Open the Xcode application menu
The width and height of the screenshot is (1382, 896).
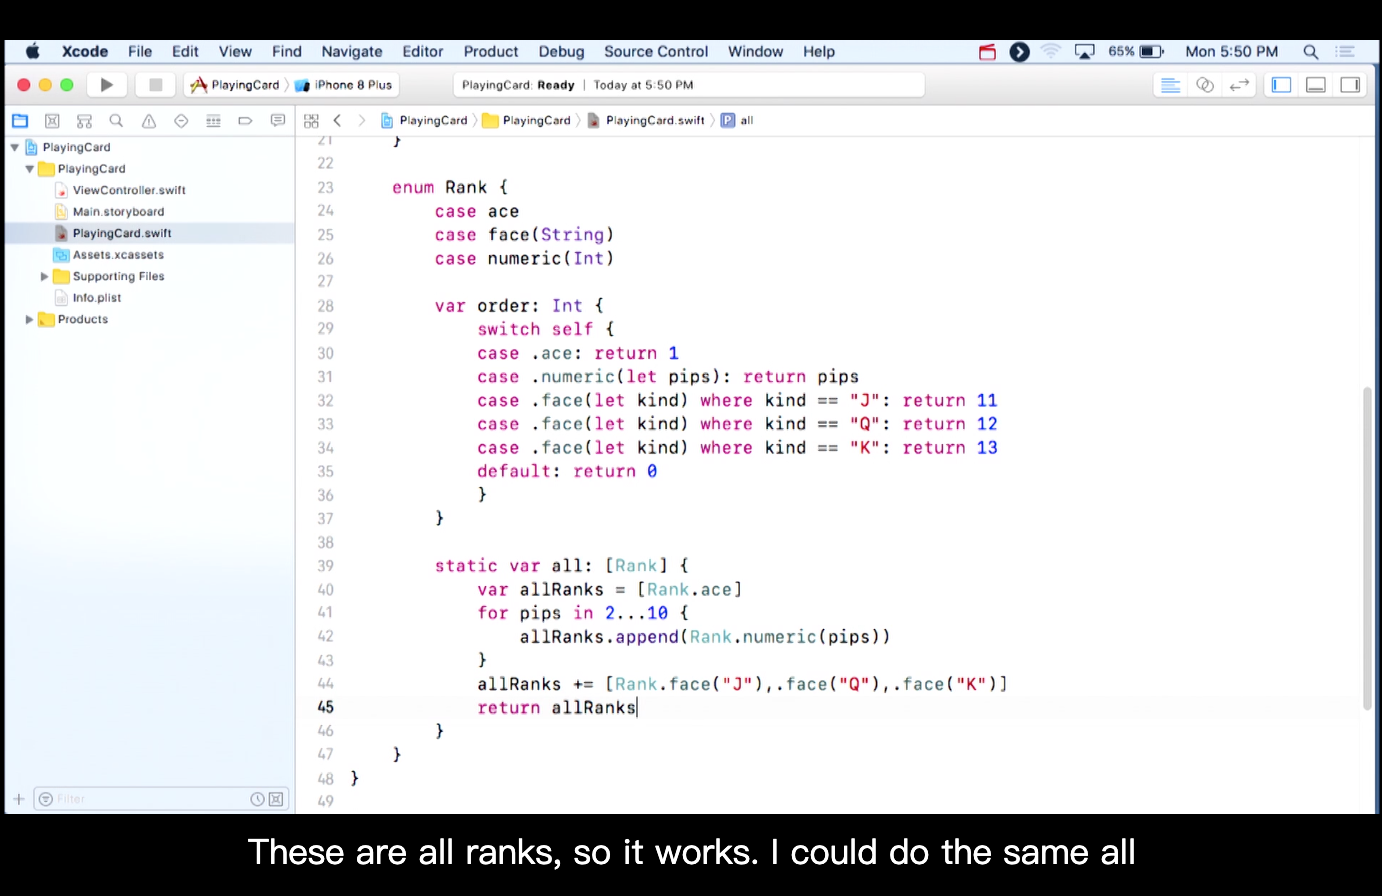(85, 52)
